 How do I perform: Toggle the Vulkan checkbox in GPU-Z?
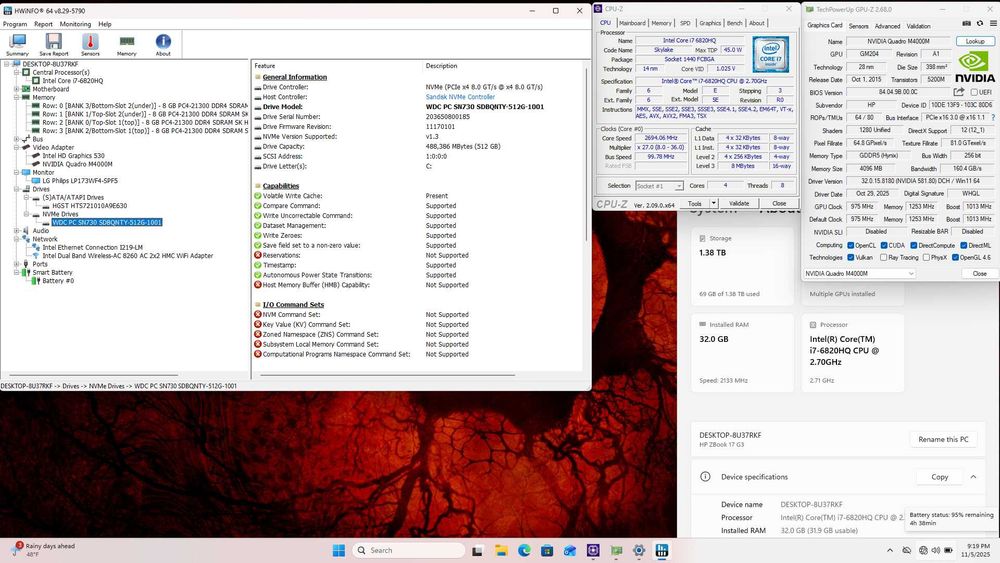pos(850,258)
